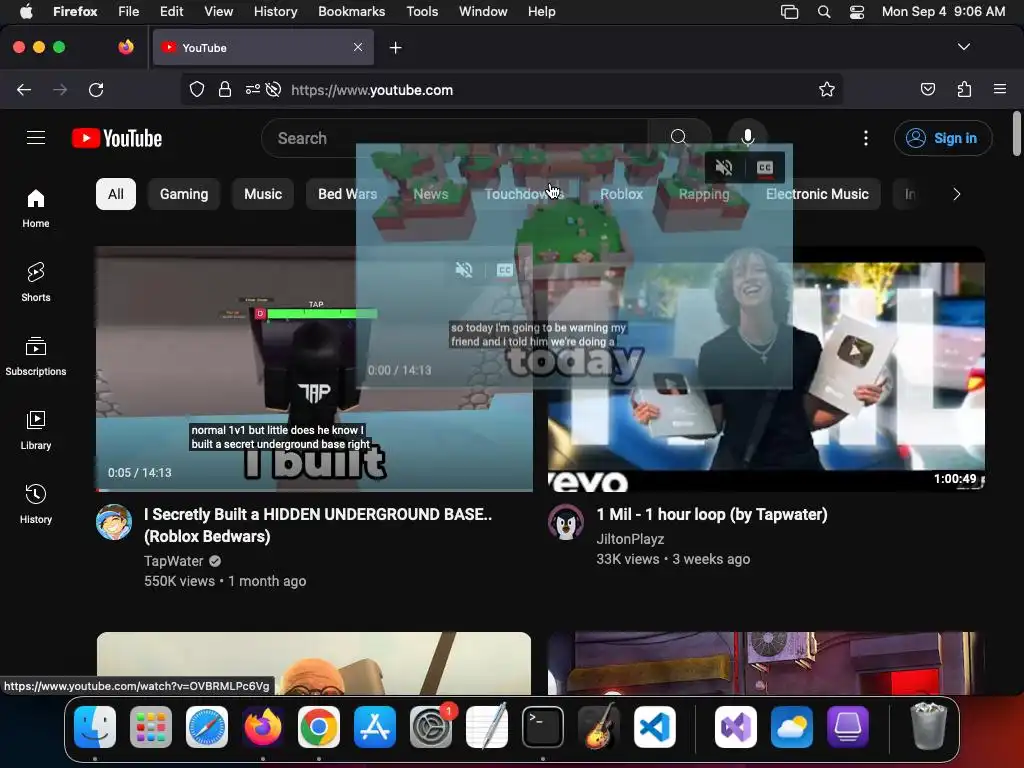
Task: Click the search magnifier button
Action: click(x=679, y=138)
